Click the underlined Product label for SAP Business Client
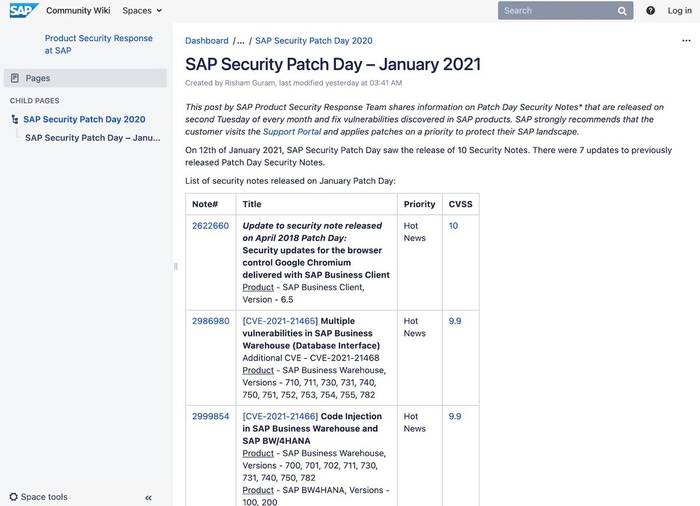The width and height of the screenshot is (700, 506). (258, 287)
